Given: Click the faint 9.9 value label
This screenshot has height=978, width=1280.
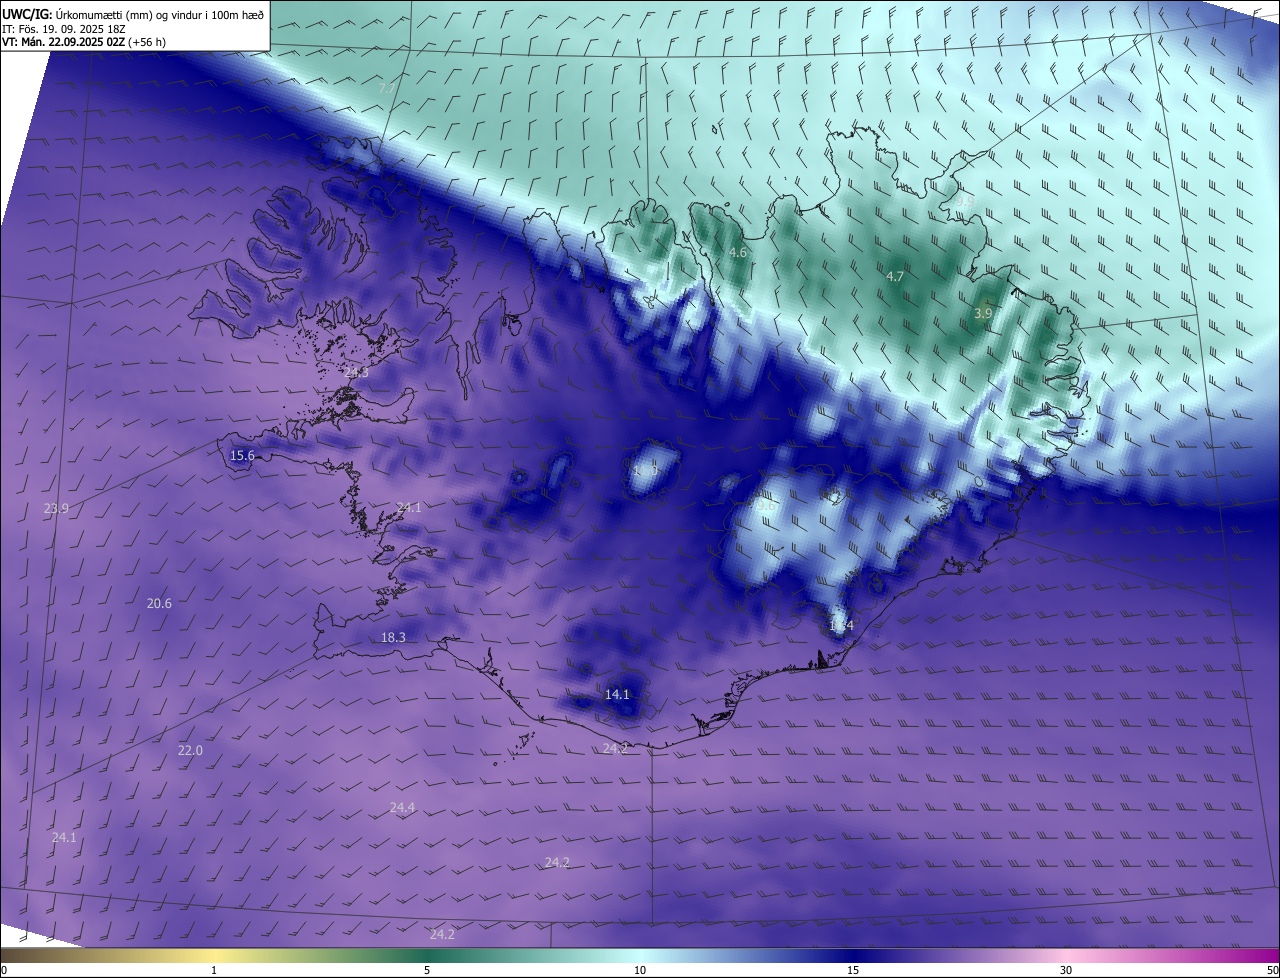Looking at the screenshot, I should (964, 201).
